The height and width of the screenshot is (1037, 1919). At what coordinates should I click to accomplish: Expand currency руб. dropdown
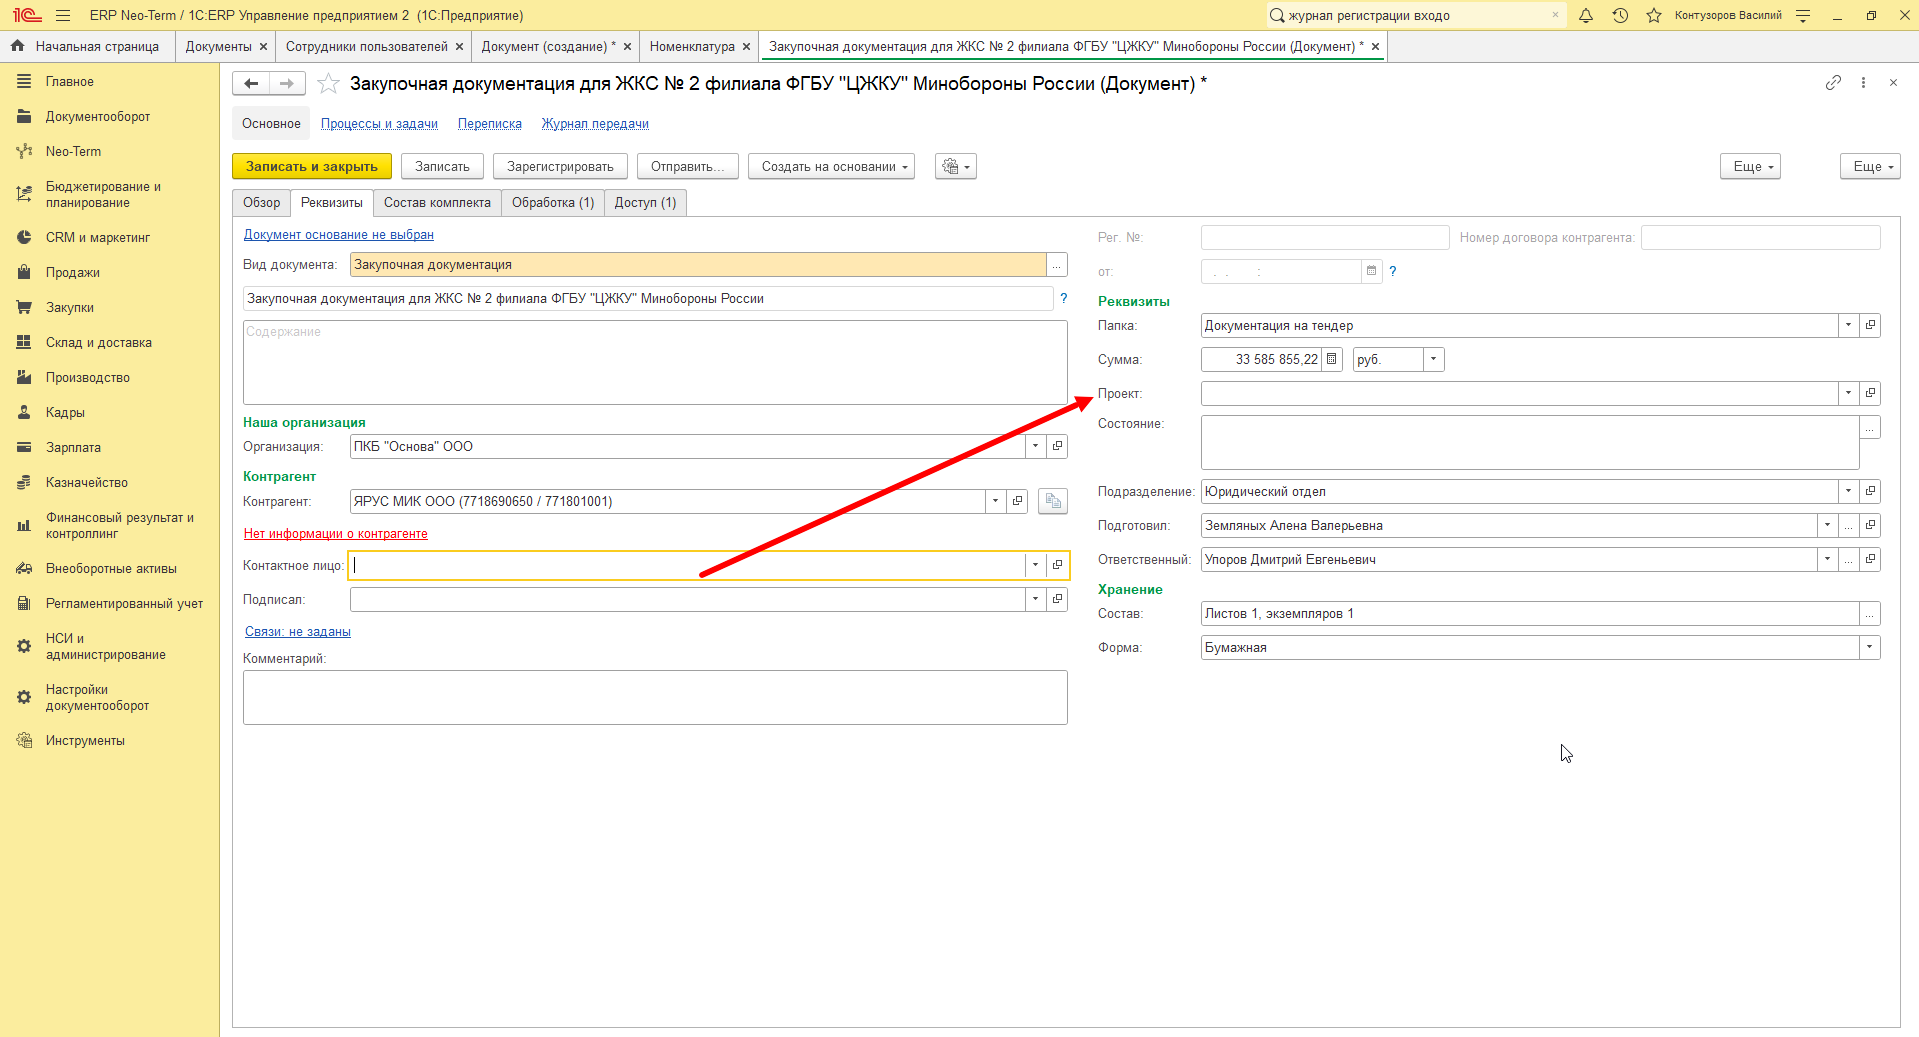1433,359
